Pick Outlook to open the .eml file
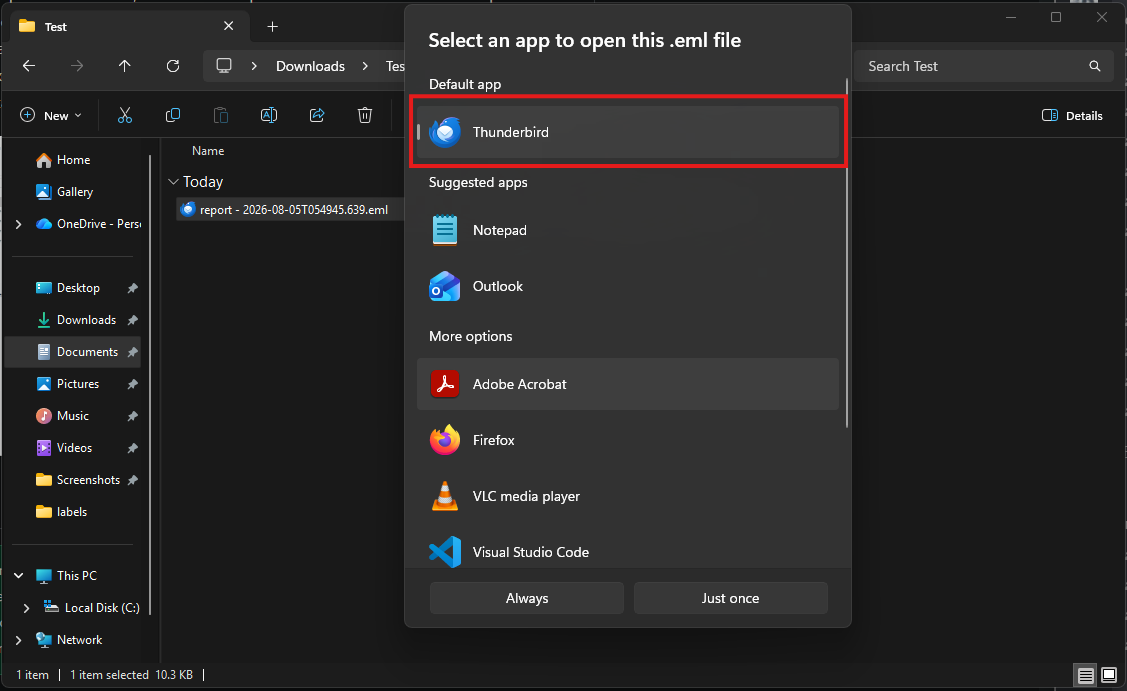1127x691 pixels. [x=627, y=286]
